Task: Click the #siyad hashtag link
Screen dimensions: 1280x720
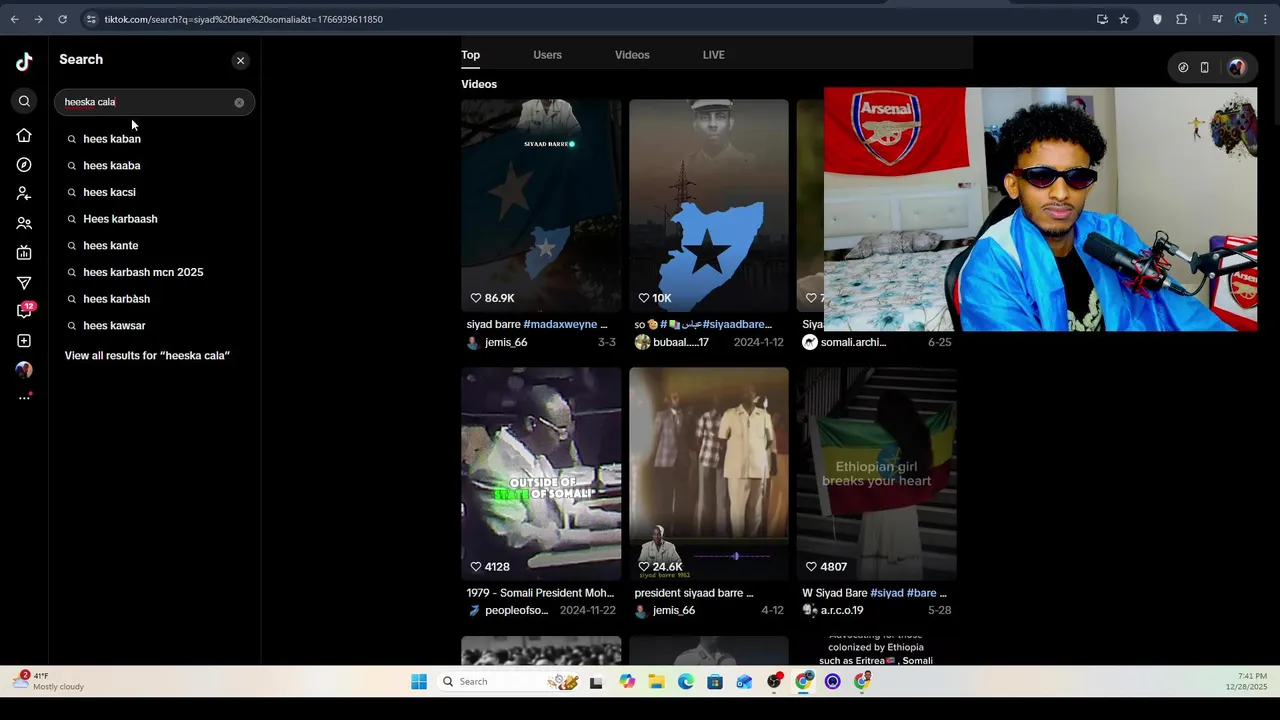Action: coord(886,593)
